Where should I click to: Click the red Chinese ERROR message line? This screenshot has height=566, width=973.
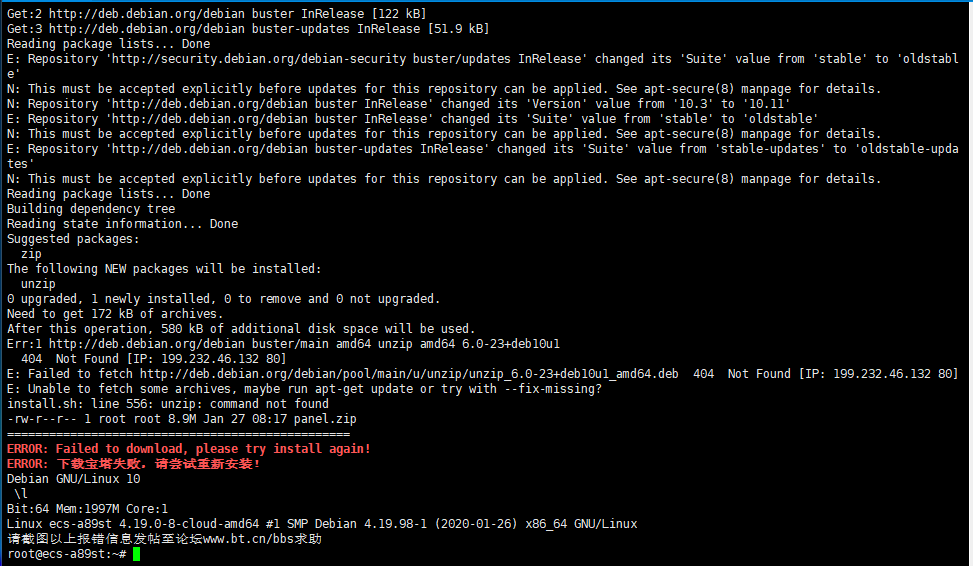coord(133,464)
